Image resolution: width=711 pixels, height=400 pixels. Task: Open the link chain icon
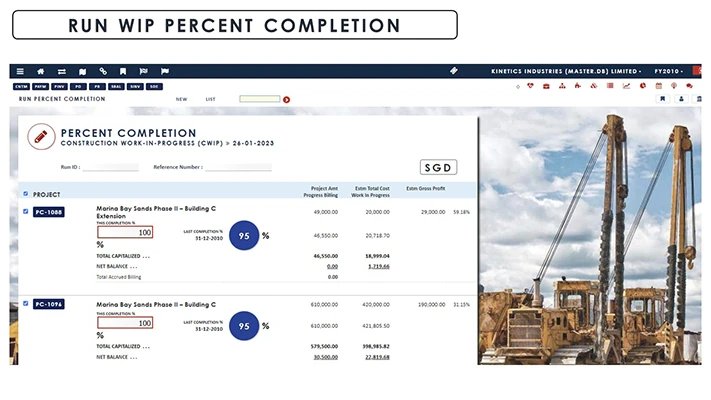pyautogui.click(x=103, y=71)
